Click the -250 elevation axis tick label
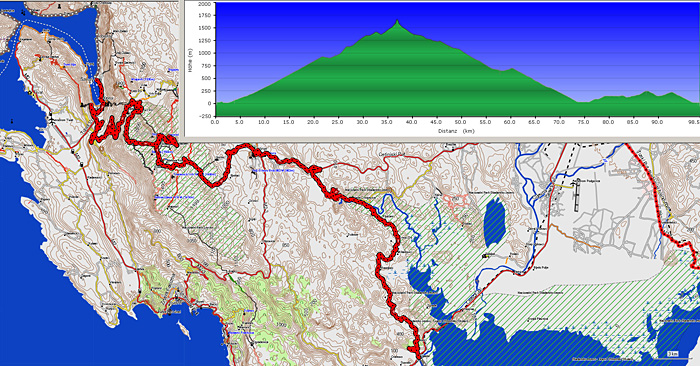 point(205,116)
